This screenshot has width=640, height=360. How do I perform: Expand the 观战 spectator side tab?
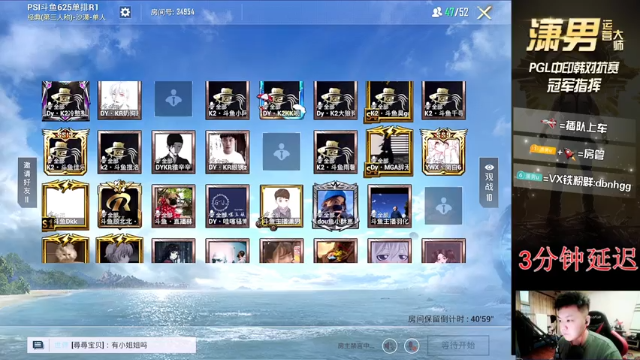[x=489, y=182]
